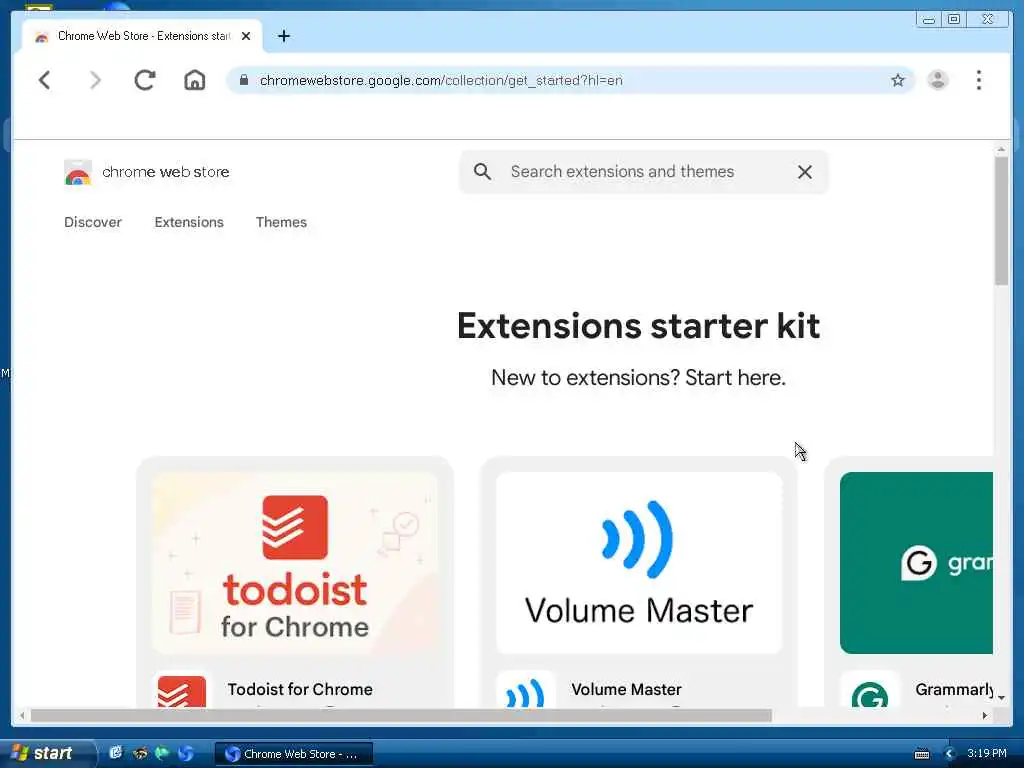Expand hidden tray icons with the arrow
The width and height of the screenshot is (1024, 768).
[949, 754]
